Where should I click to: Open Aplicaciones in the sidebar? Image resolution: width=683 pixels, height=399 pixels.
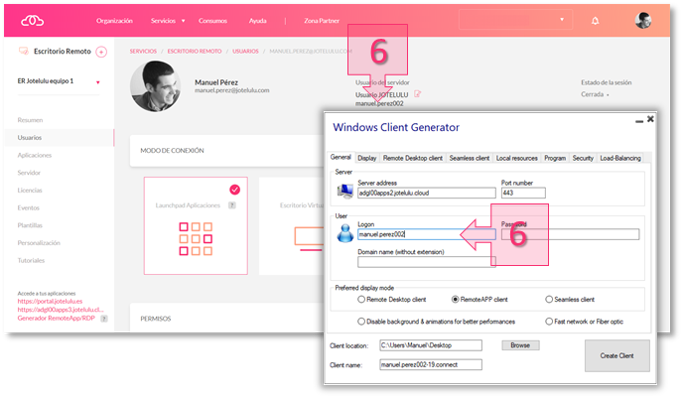pos(34,155)
